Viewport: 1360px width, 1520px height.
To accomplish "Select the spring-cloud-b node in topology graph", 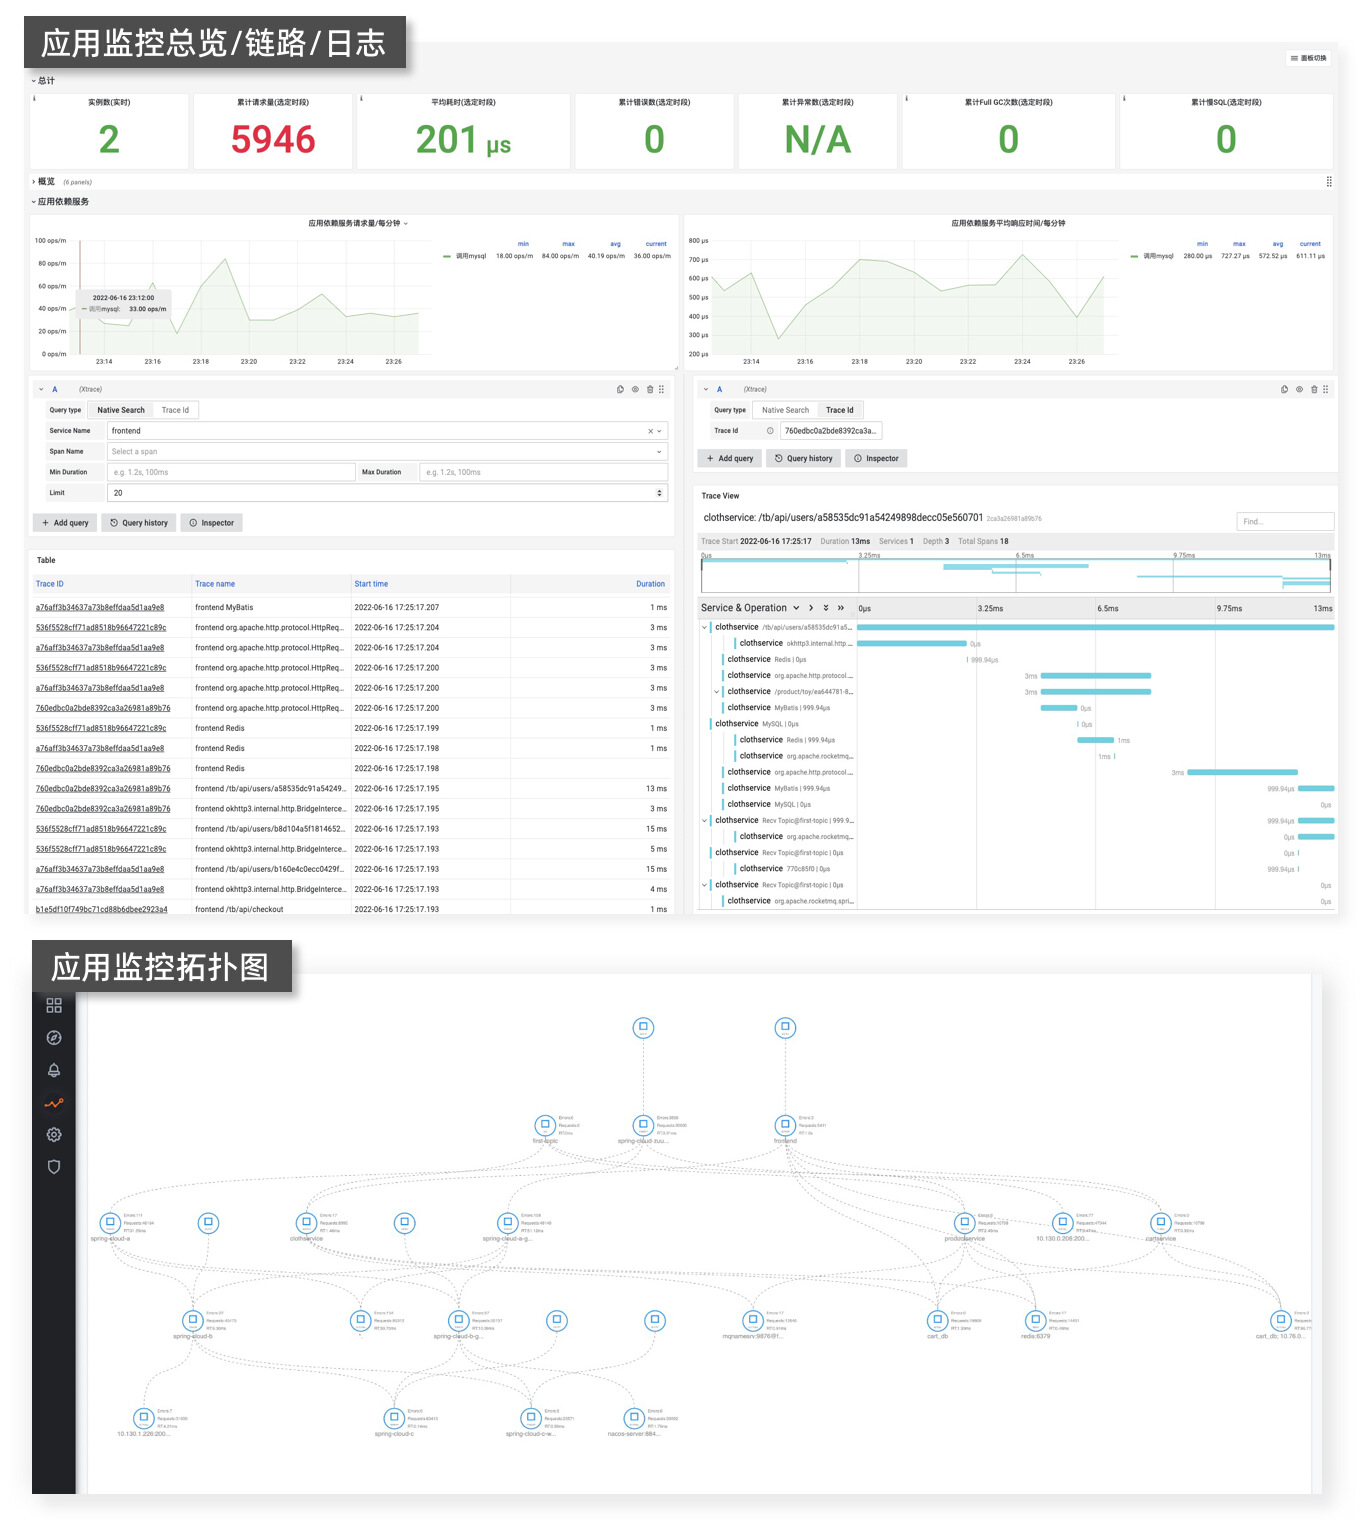I will (193, 1320).
